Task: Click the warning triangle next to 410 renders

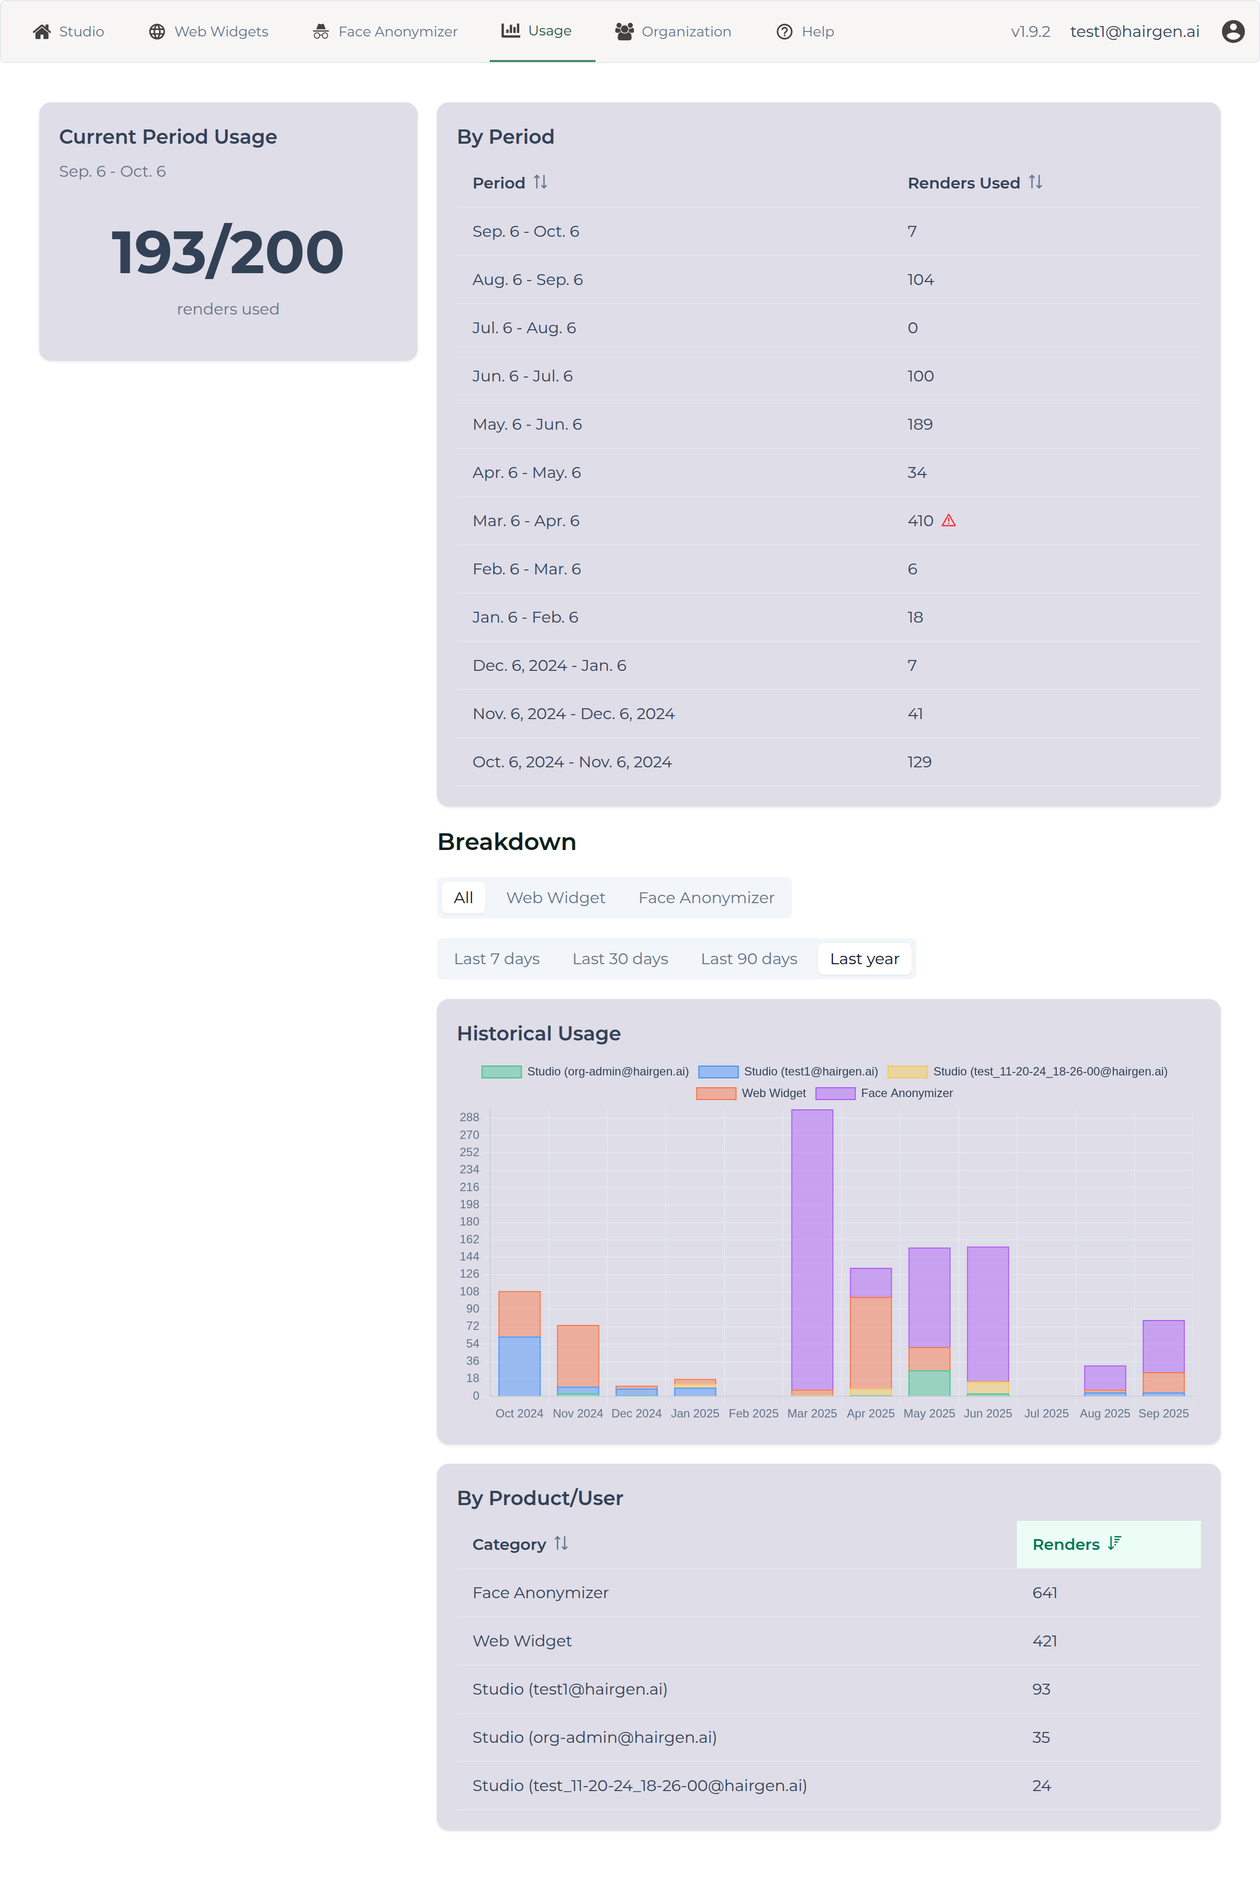Action: pos(948,520)
